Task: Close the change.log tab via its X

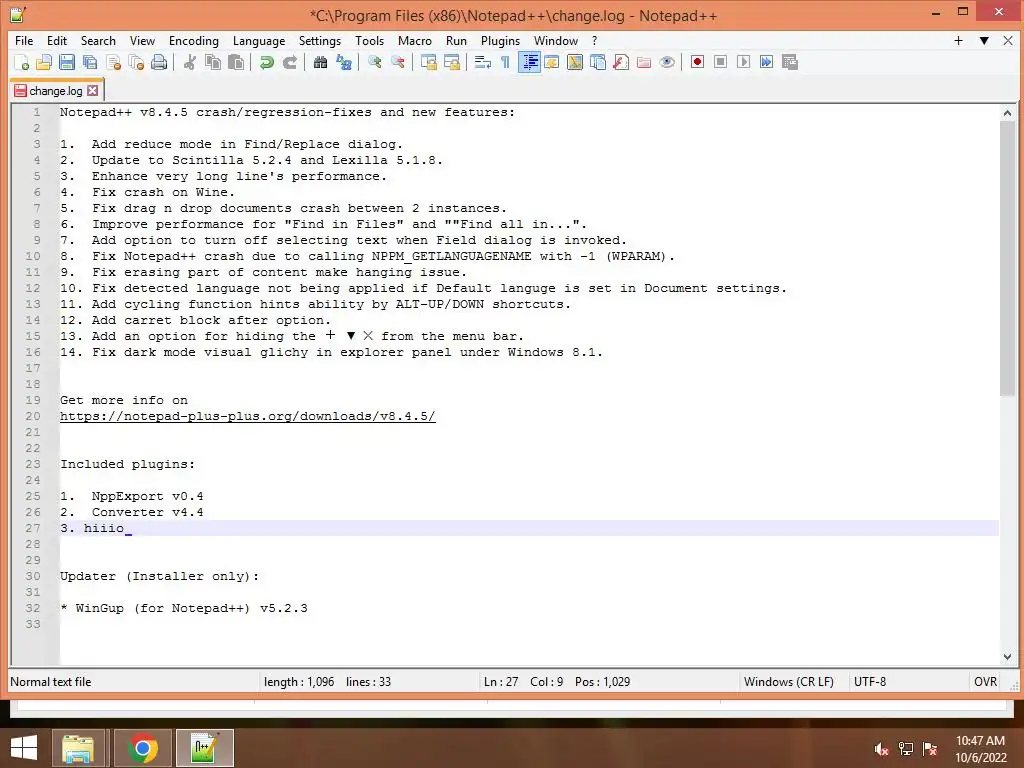Action: (x=93, y=91)
